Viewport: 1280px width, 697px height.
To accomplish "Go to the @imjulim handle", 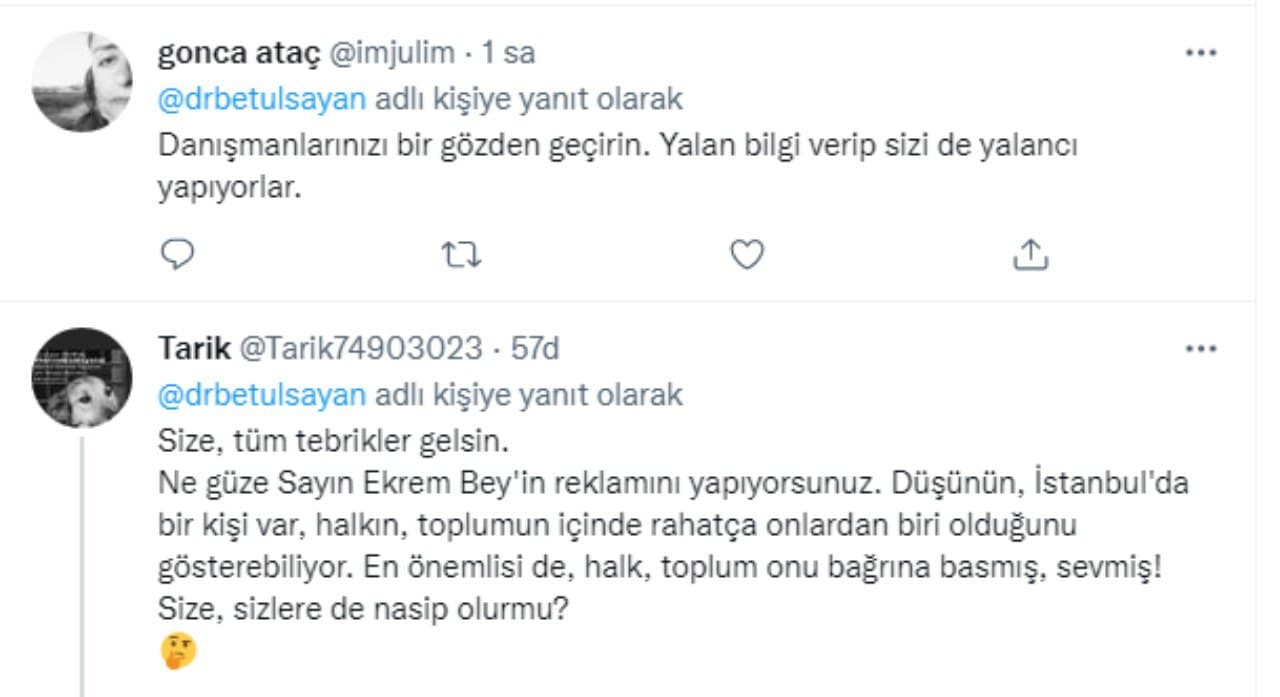I will pyautogui.click(x=391, y=53).
